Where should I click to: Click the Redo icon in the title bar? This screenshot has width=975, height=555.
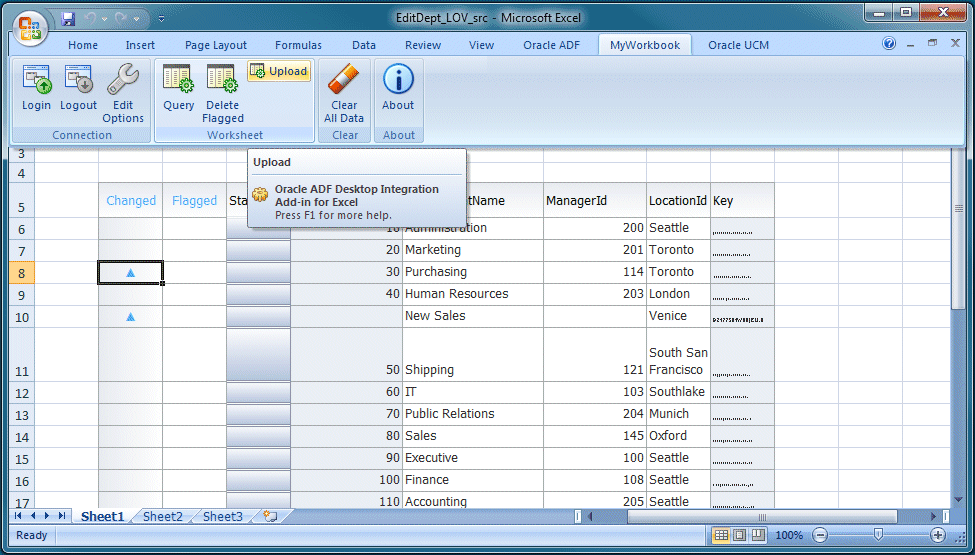[121, 19]
